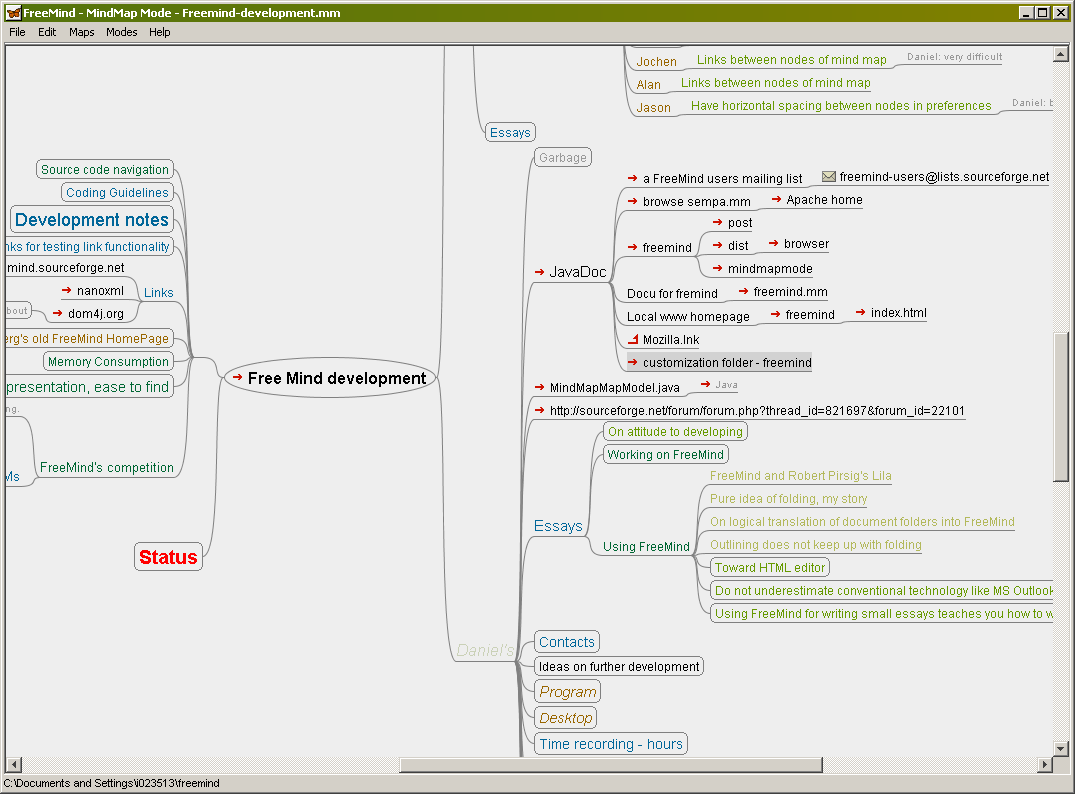Open the Apache home link
This screenshot has height=794, width=1075.
tap(824, 200)
